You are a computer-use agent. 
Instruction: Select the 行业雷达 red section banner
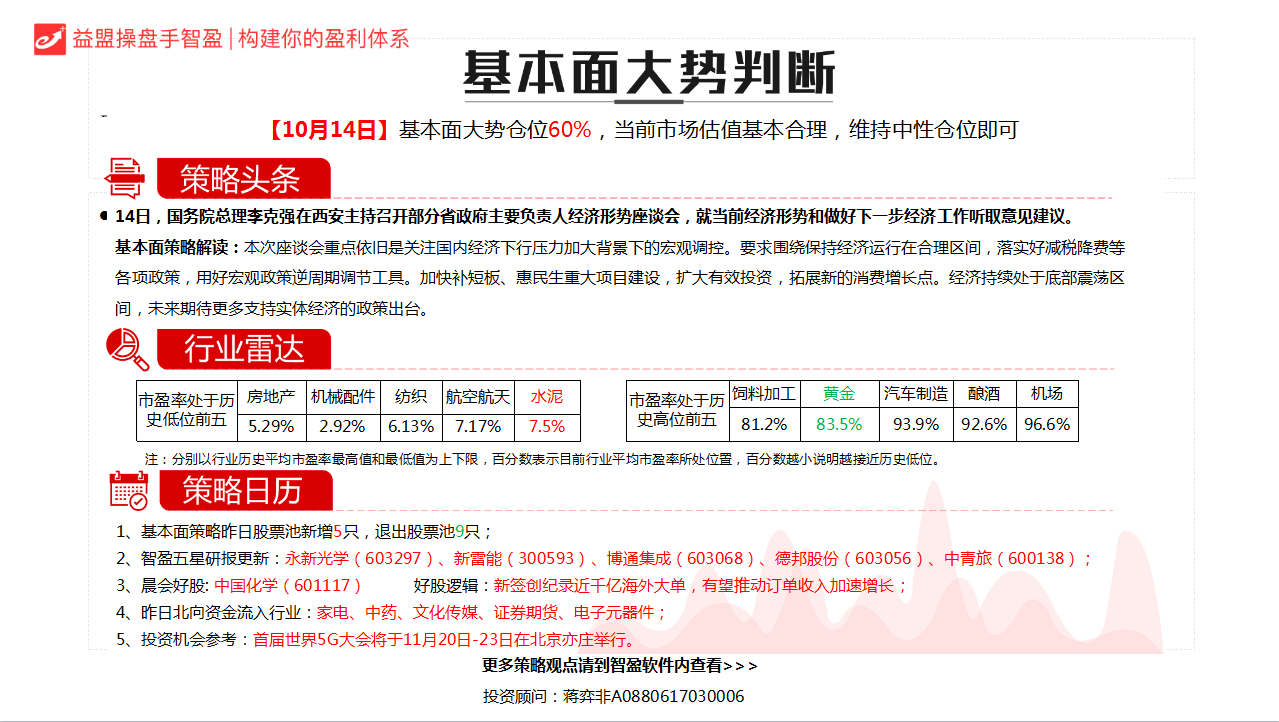[x=244, y=350]
